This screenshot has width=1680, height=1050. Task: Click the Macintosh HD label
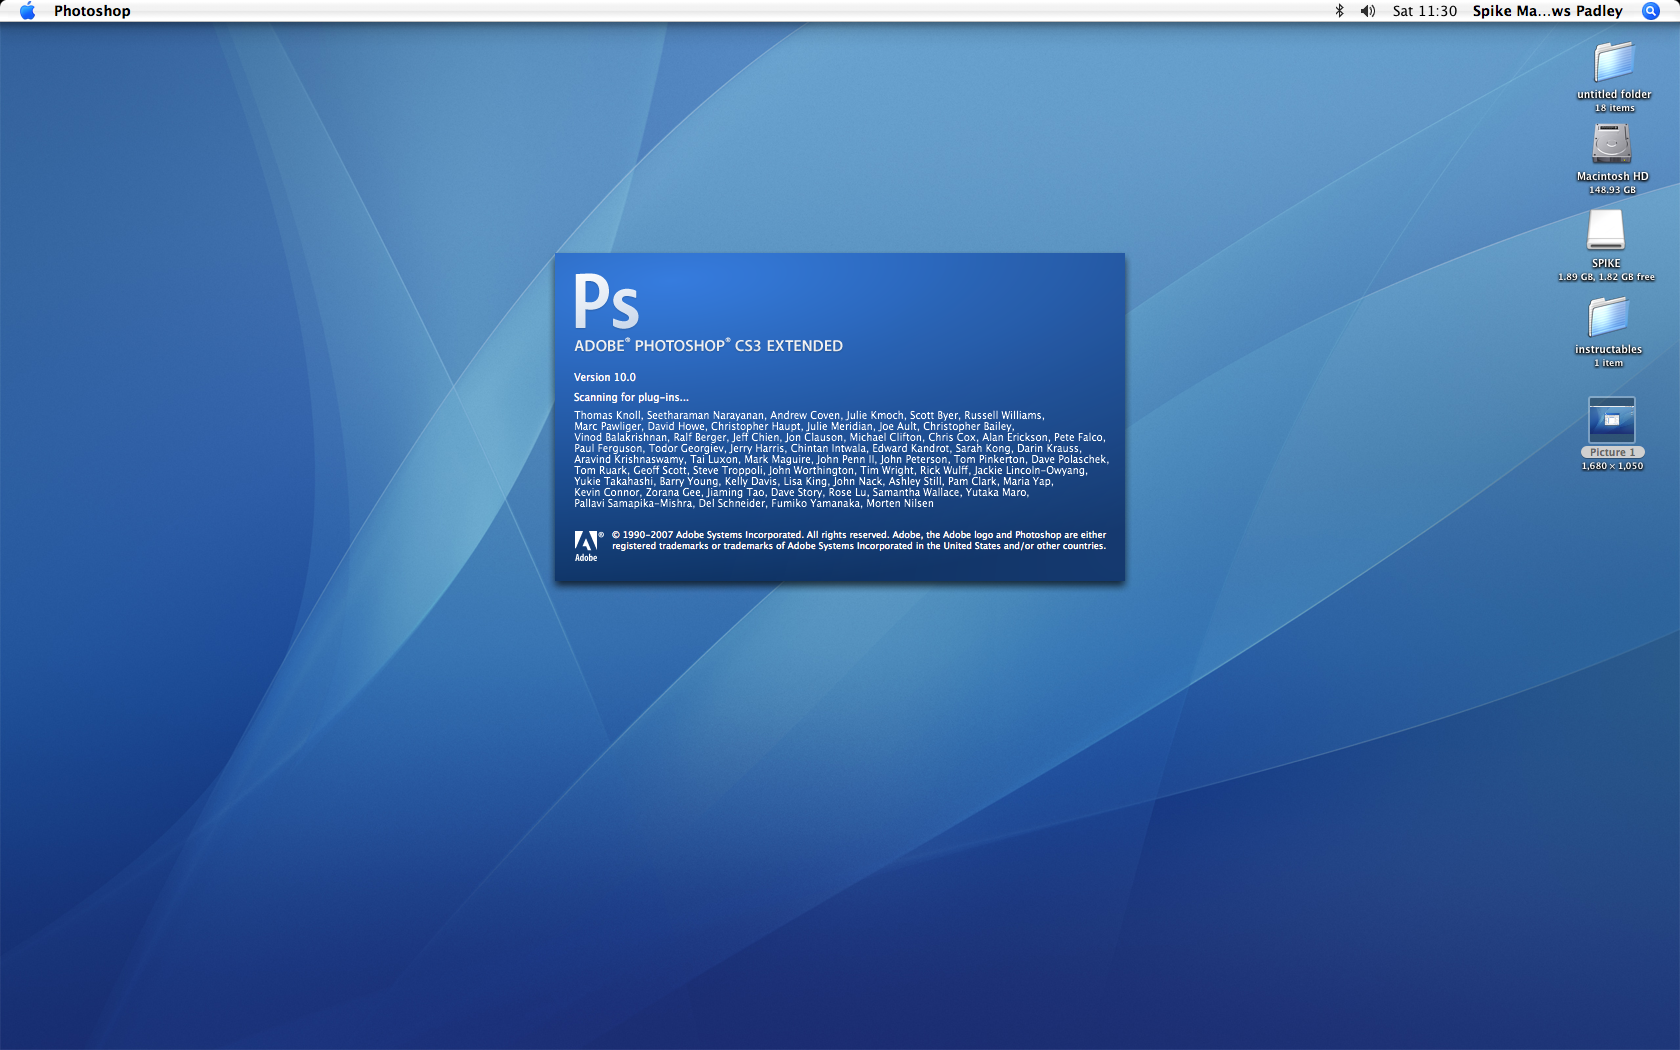point(1613,177)
